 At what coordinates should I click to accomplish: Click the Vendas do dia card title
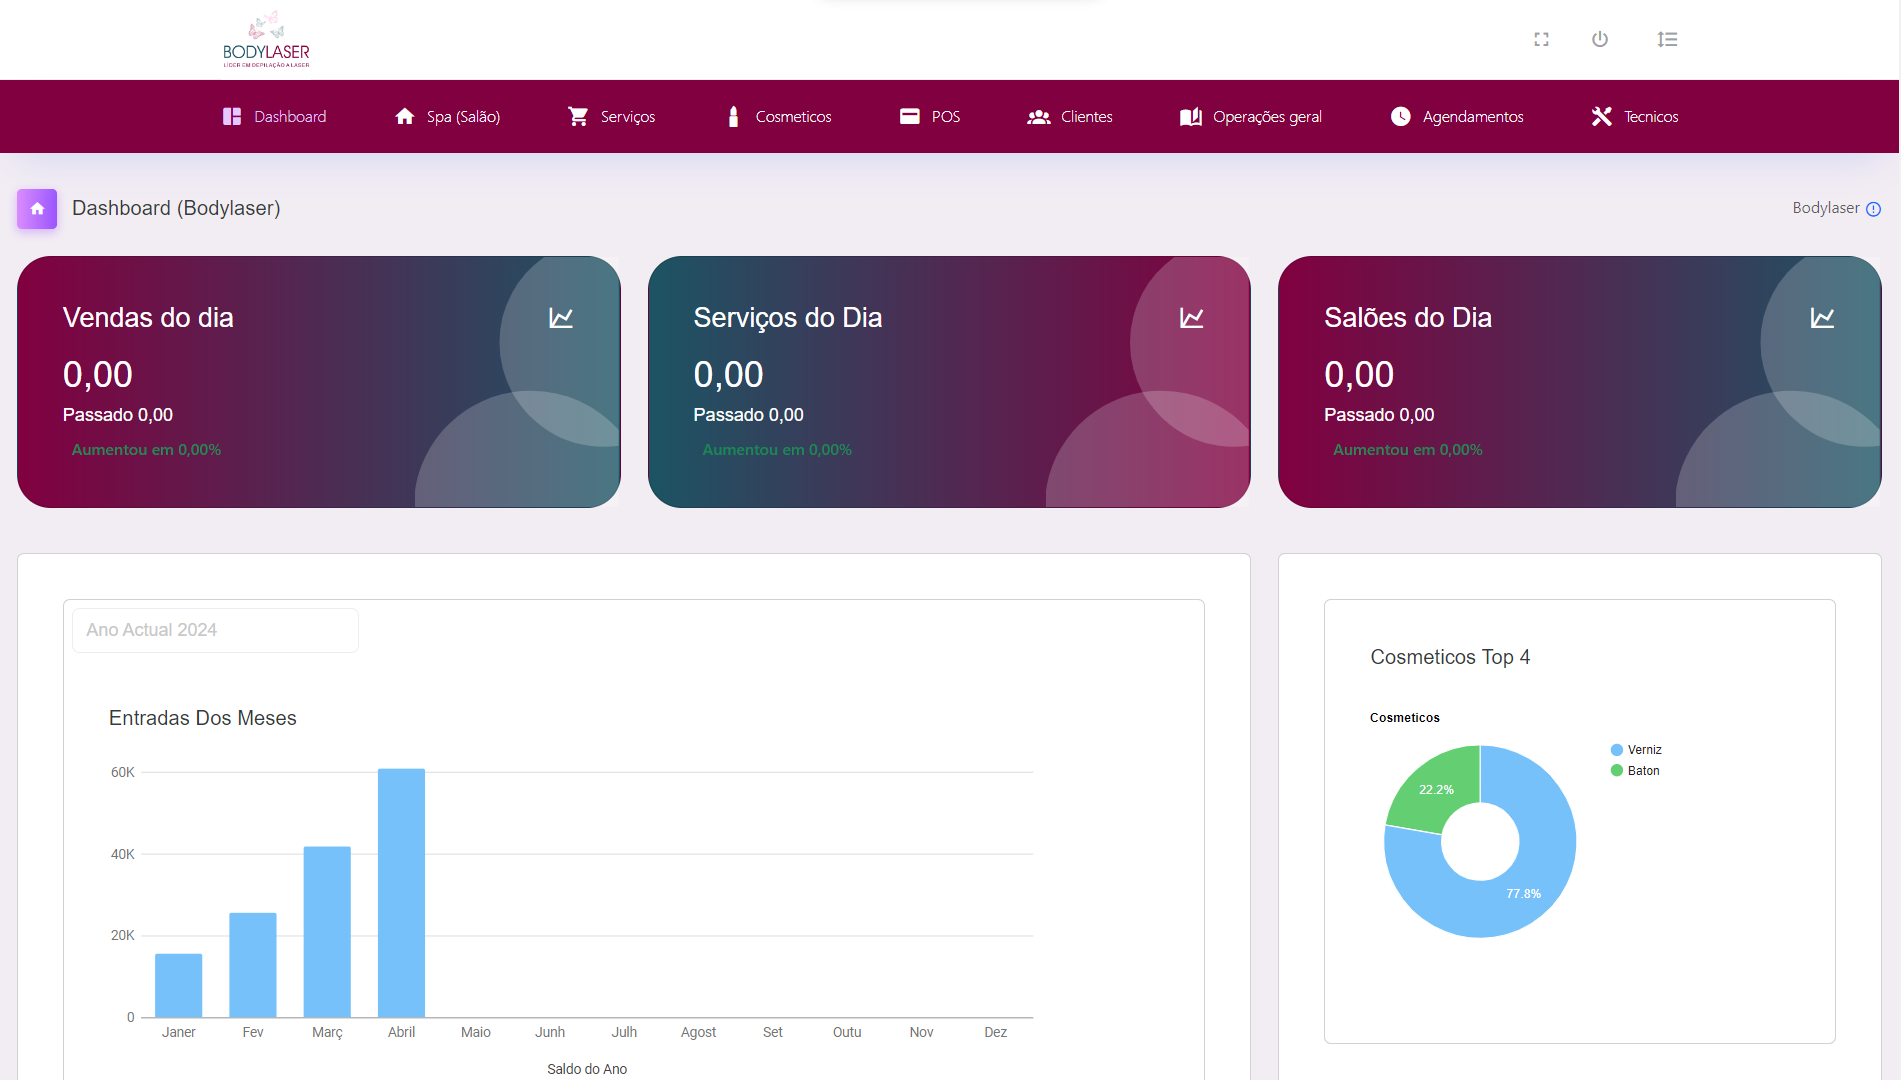[x=148, y=318]
